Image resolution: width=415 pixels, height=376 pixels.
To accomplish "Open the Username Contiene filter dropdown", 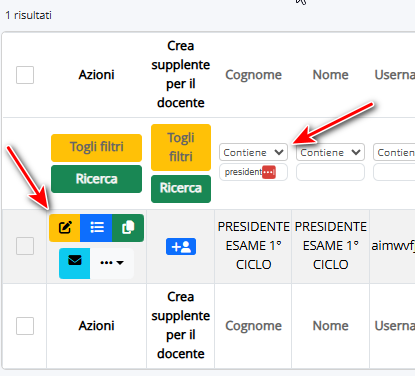I will click(x=394, y=152).
